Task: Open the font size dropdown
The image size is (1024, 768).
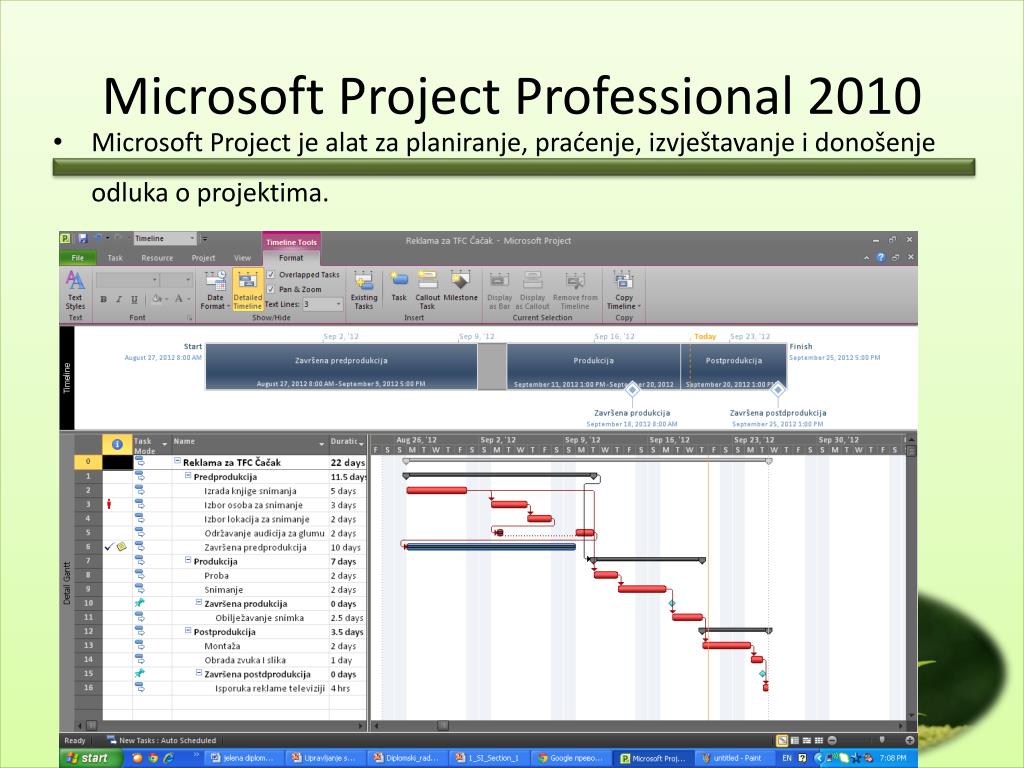Action: pos(187,280)
